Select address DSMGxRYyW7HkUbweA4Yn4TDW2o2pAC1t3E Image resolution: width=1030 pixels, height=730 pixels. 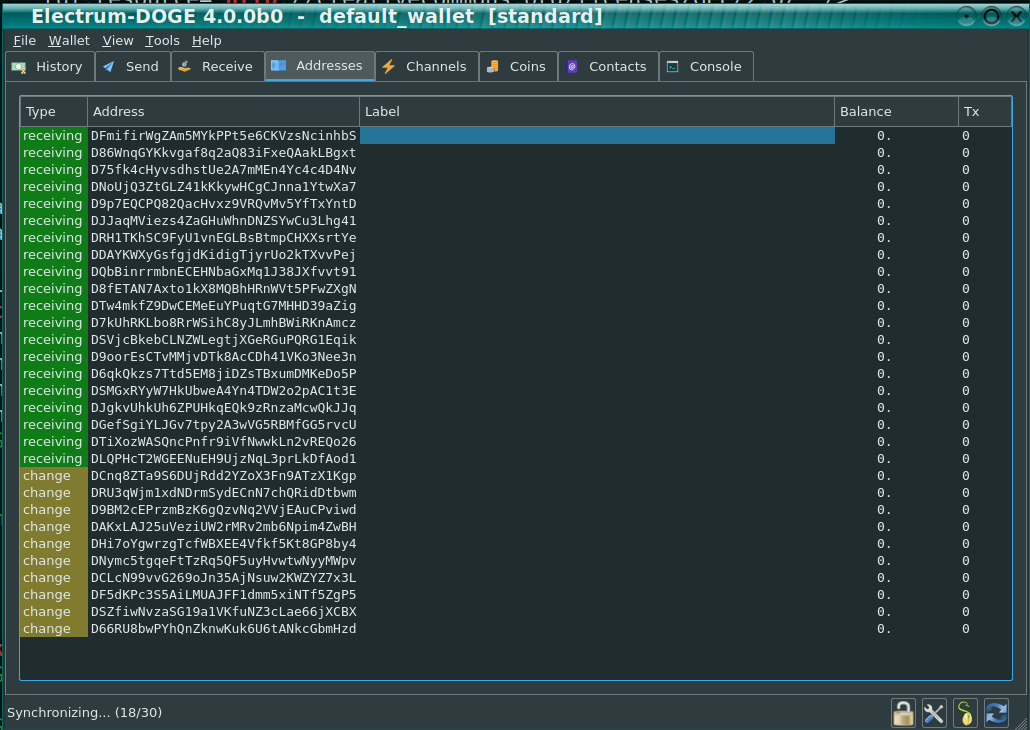click(x=223, y=391)
